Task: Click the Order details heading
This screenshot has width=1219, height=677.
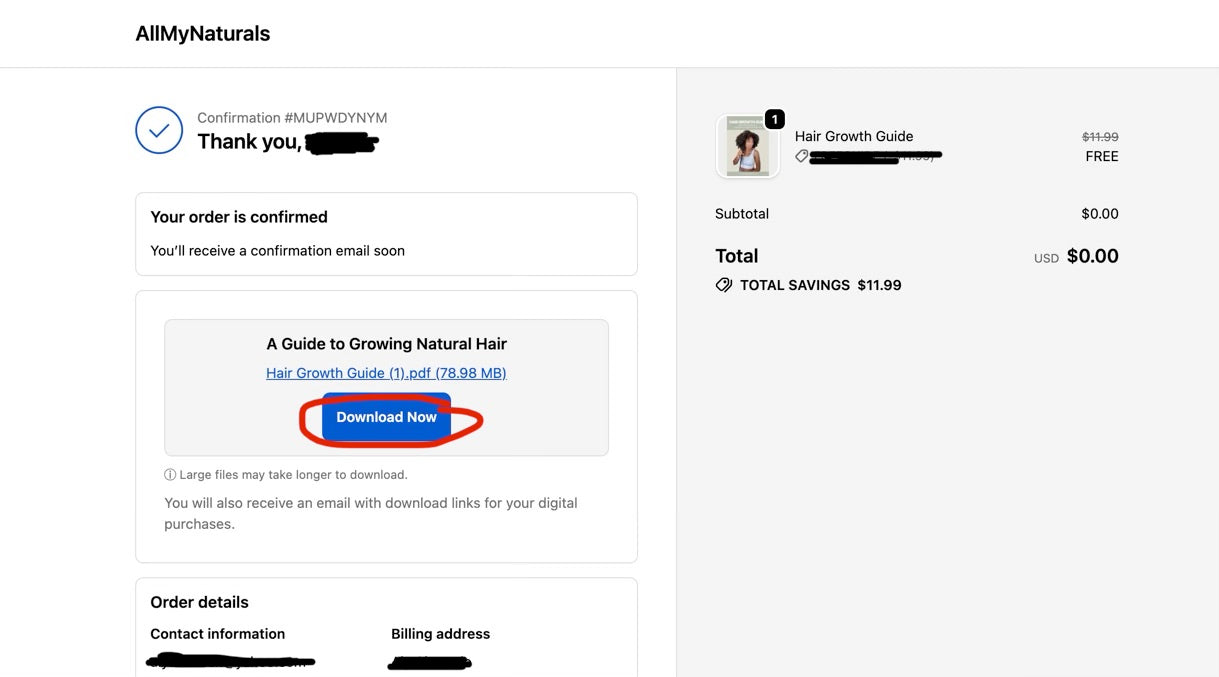Action: [199, 602]
